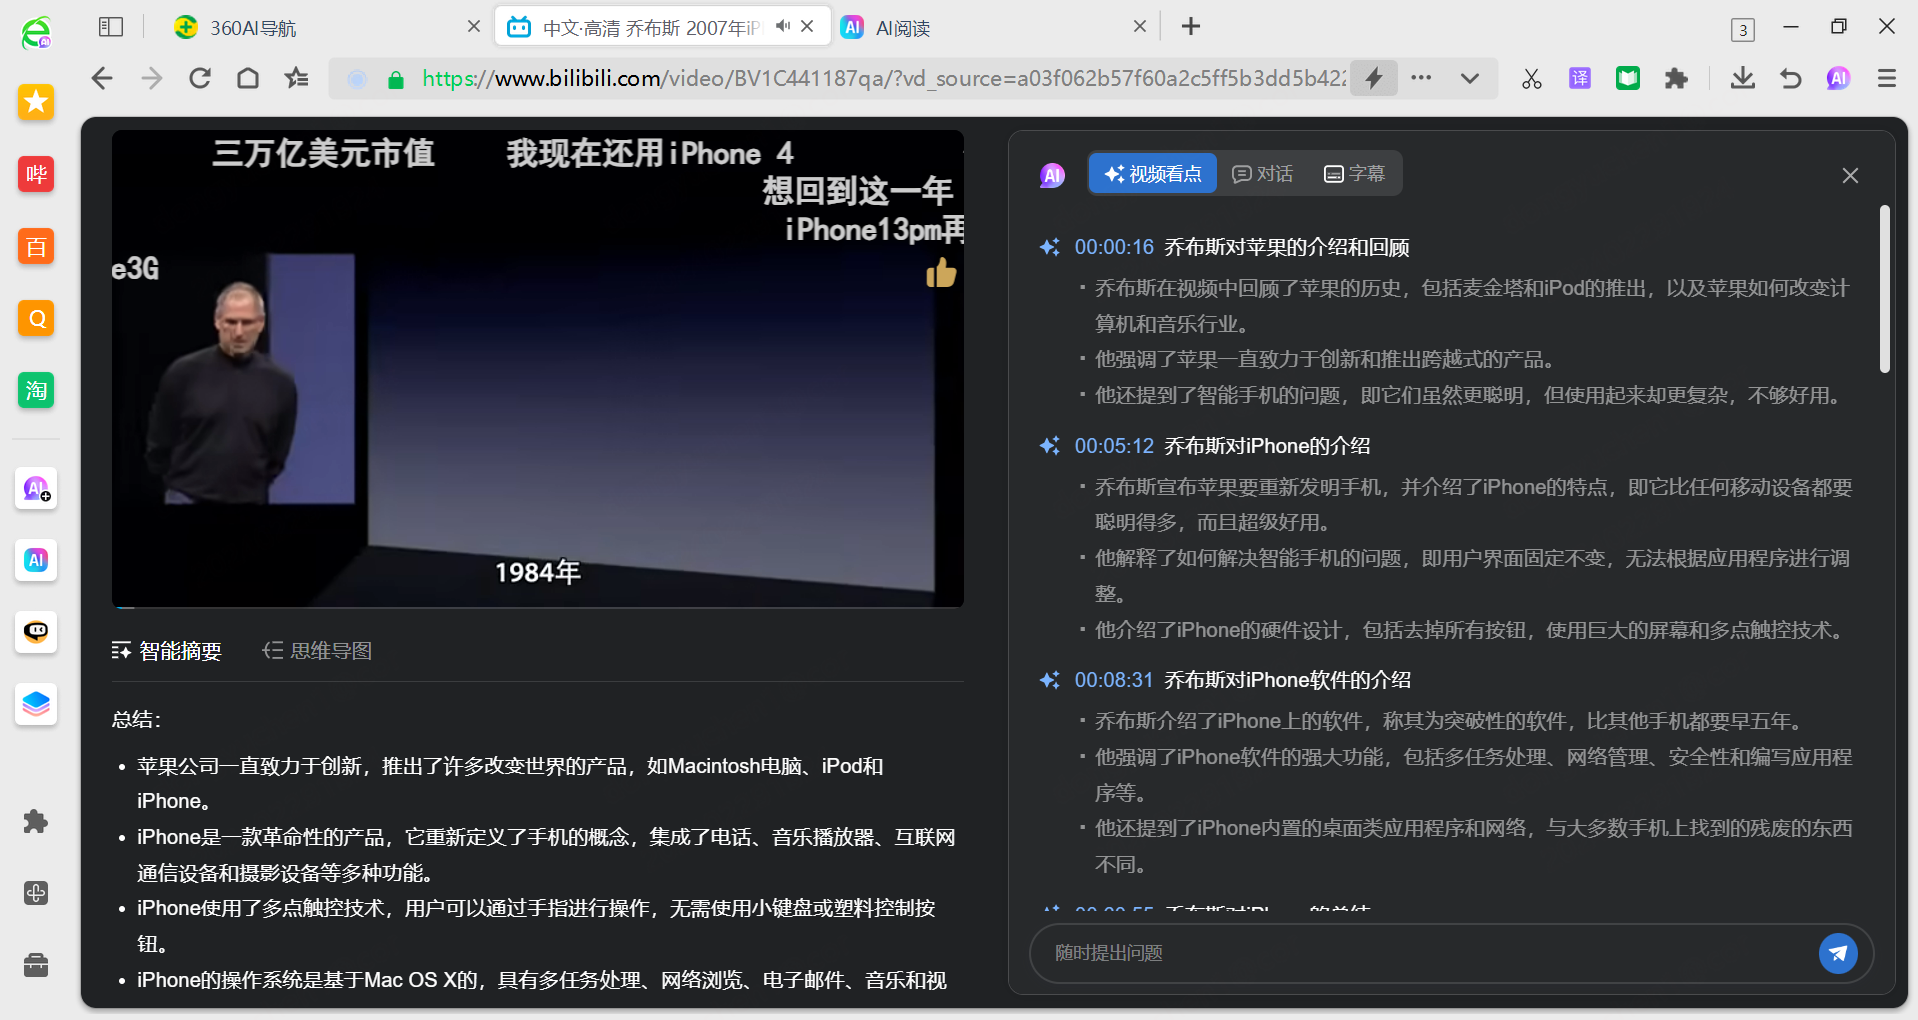Jump to timestamp 00:05:12
Screen dimensions: 1918x1020
pyautogui.click(x=1114, y=446)
